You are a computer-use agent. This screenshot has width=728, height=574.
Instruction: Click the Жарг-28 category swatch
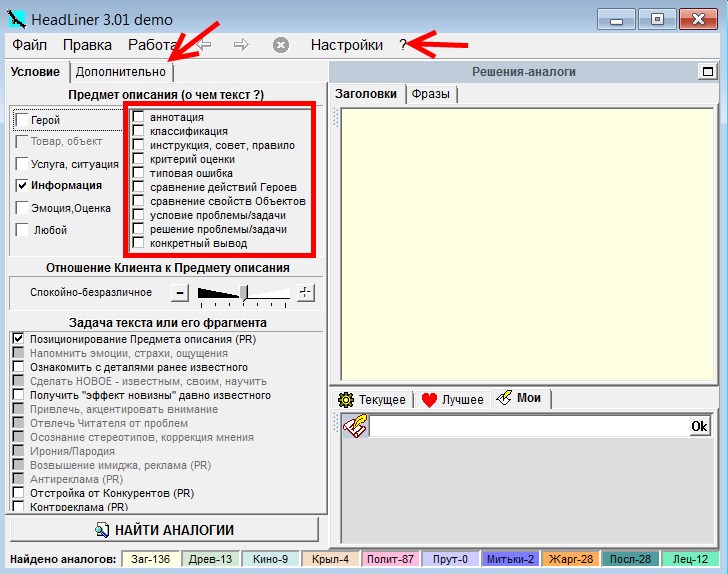coord(571,559)
